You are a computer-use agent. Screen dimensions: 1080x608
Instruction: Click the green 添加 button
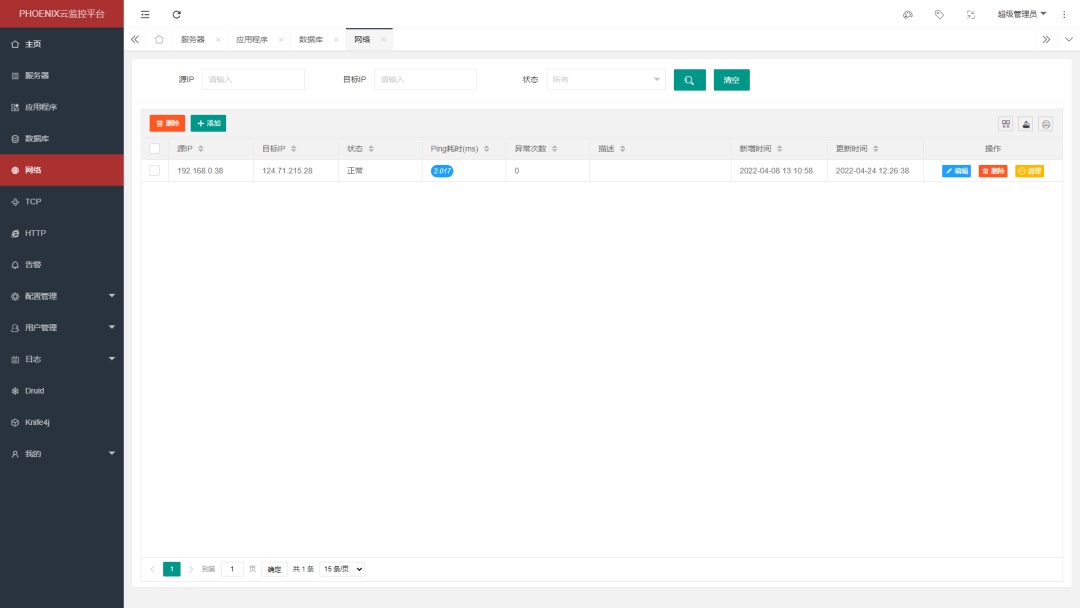point(209,123)
